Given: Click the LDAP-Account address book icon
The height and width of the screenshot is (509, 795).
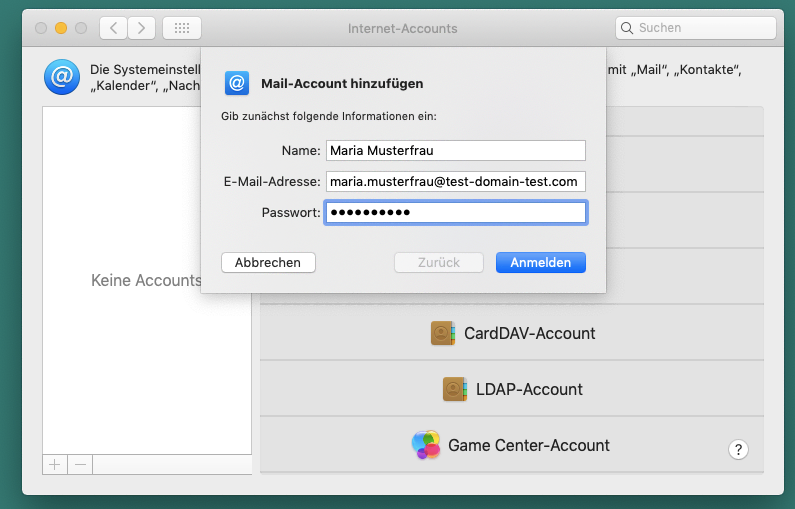Looking at the screenshot, I should click(x=455, y=389).
